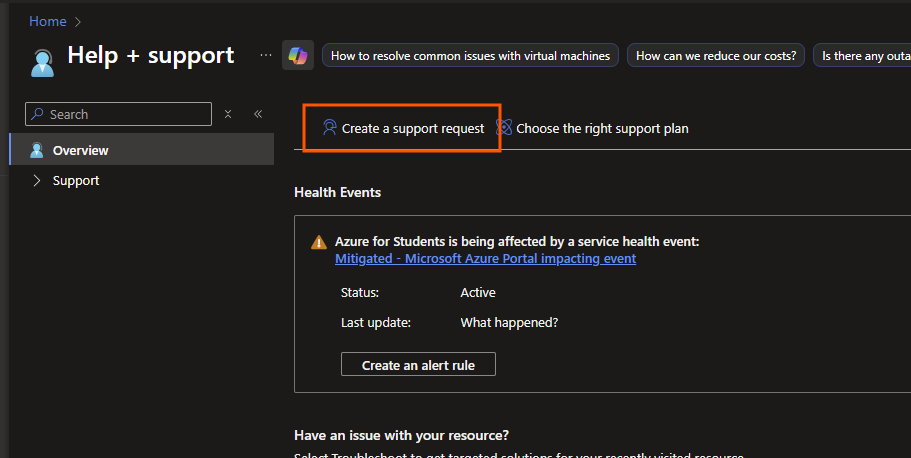Click Create a support request

pyautogui.click(x=403, y=128)
